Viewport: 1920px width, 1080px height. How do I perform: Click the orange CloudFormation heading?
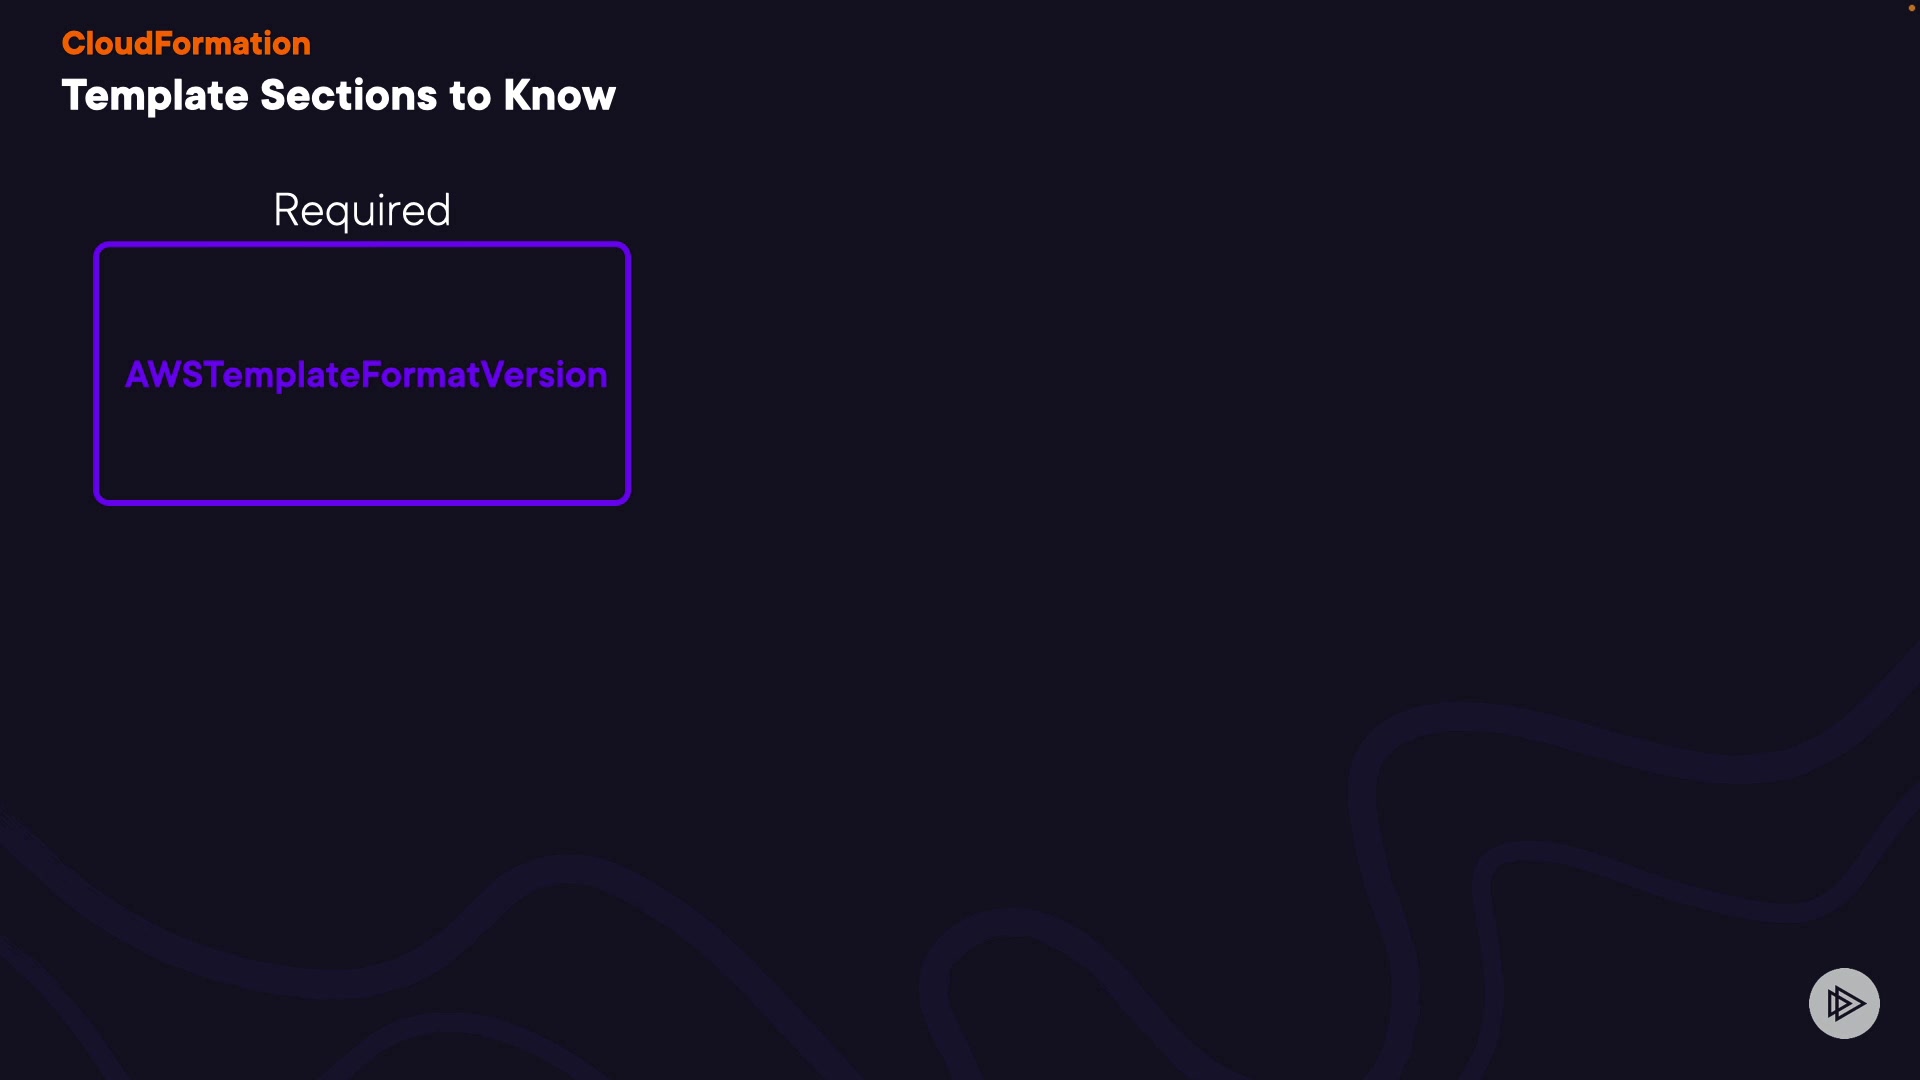point(186,43)
